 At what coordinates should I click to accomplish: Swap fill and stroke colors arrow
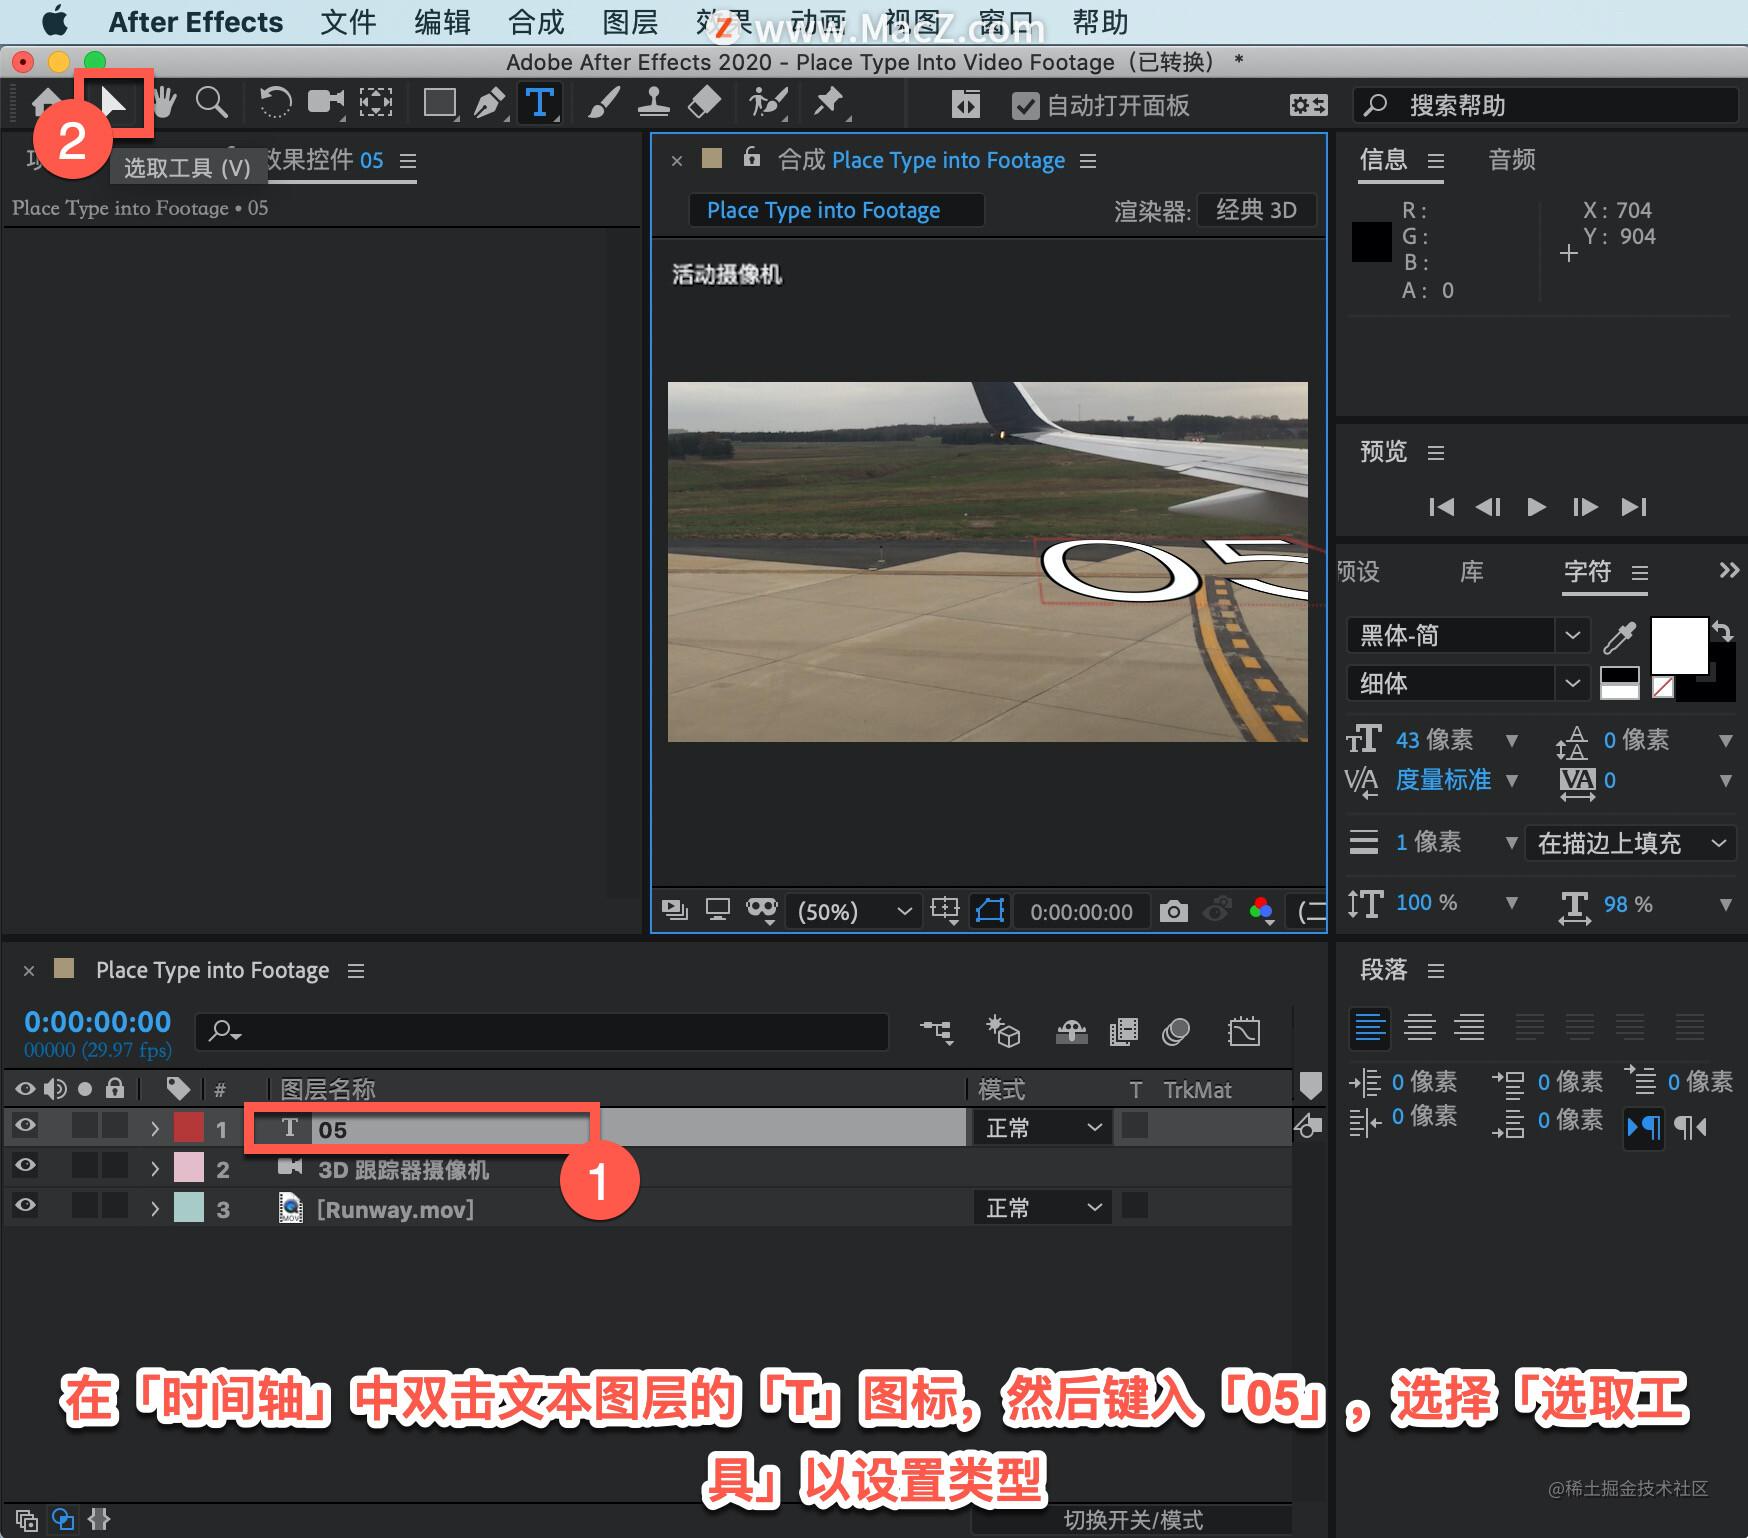click(1723, 631)
